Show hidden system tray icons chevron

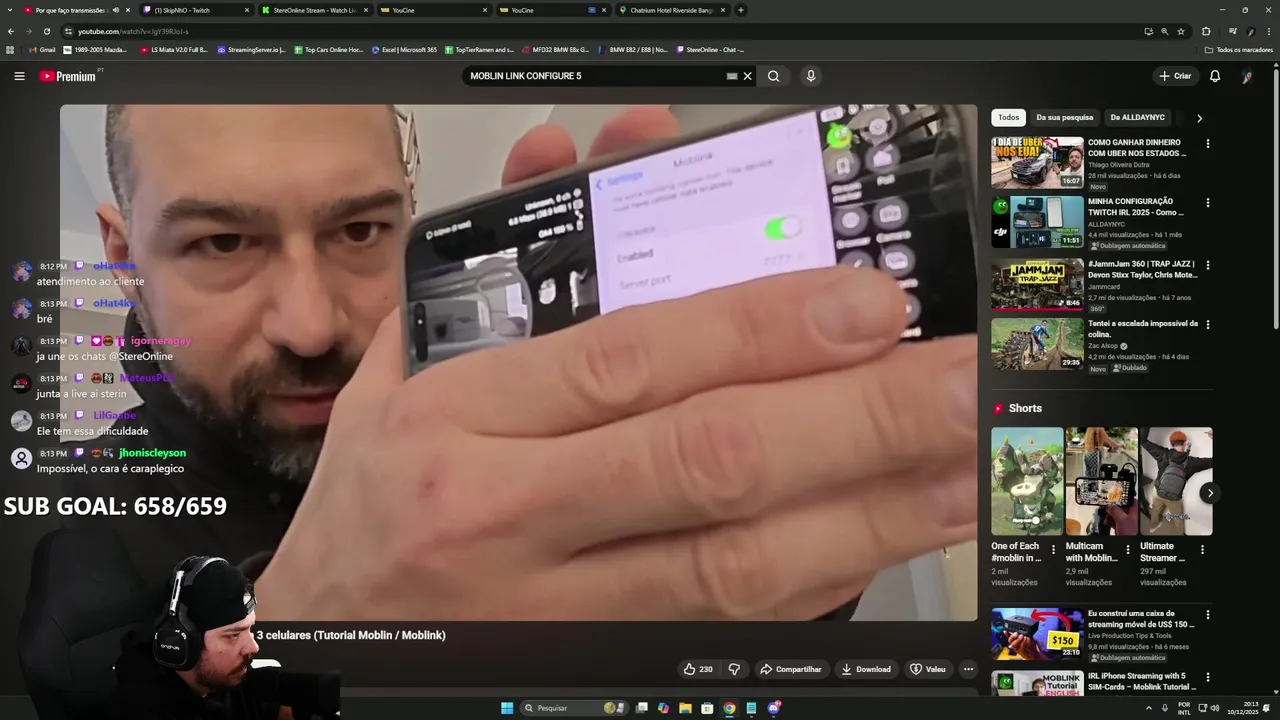[1148, 708]
